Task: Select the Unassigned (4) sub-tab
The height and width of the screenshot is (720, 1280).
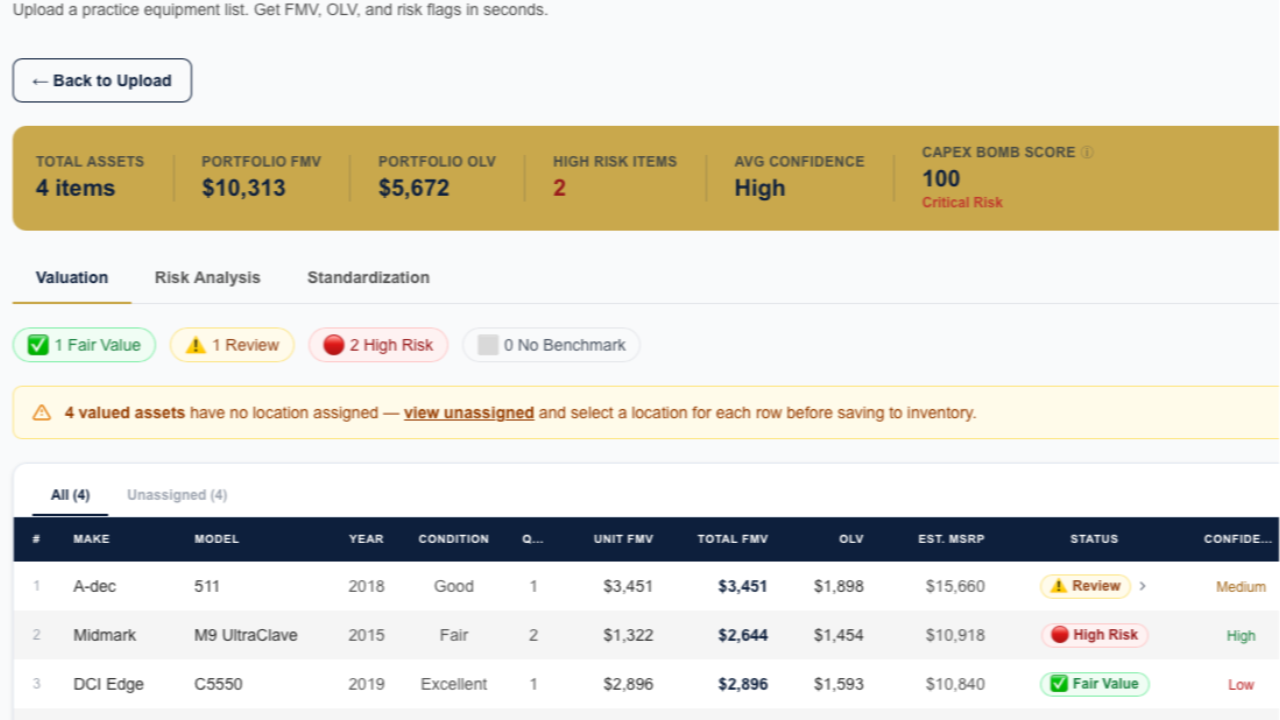Action: (x=177, y=495)
